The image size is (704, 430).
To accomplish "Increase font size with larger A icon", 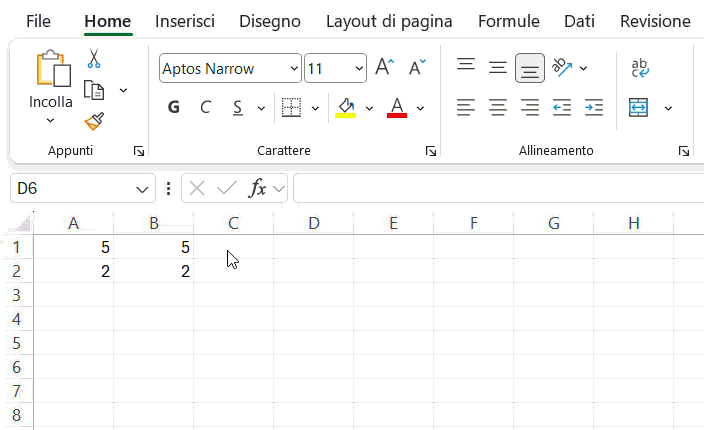I will point(385,68).
